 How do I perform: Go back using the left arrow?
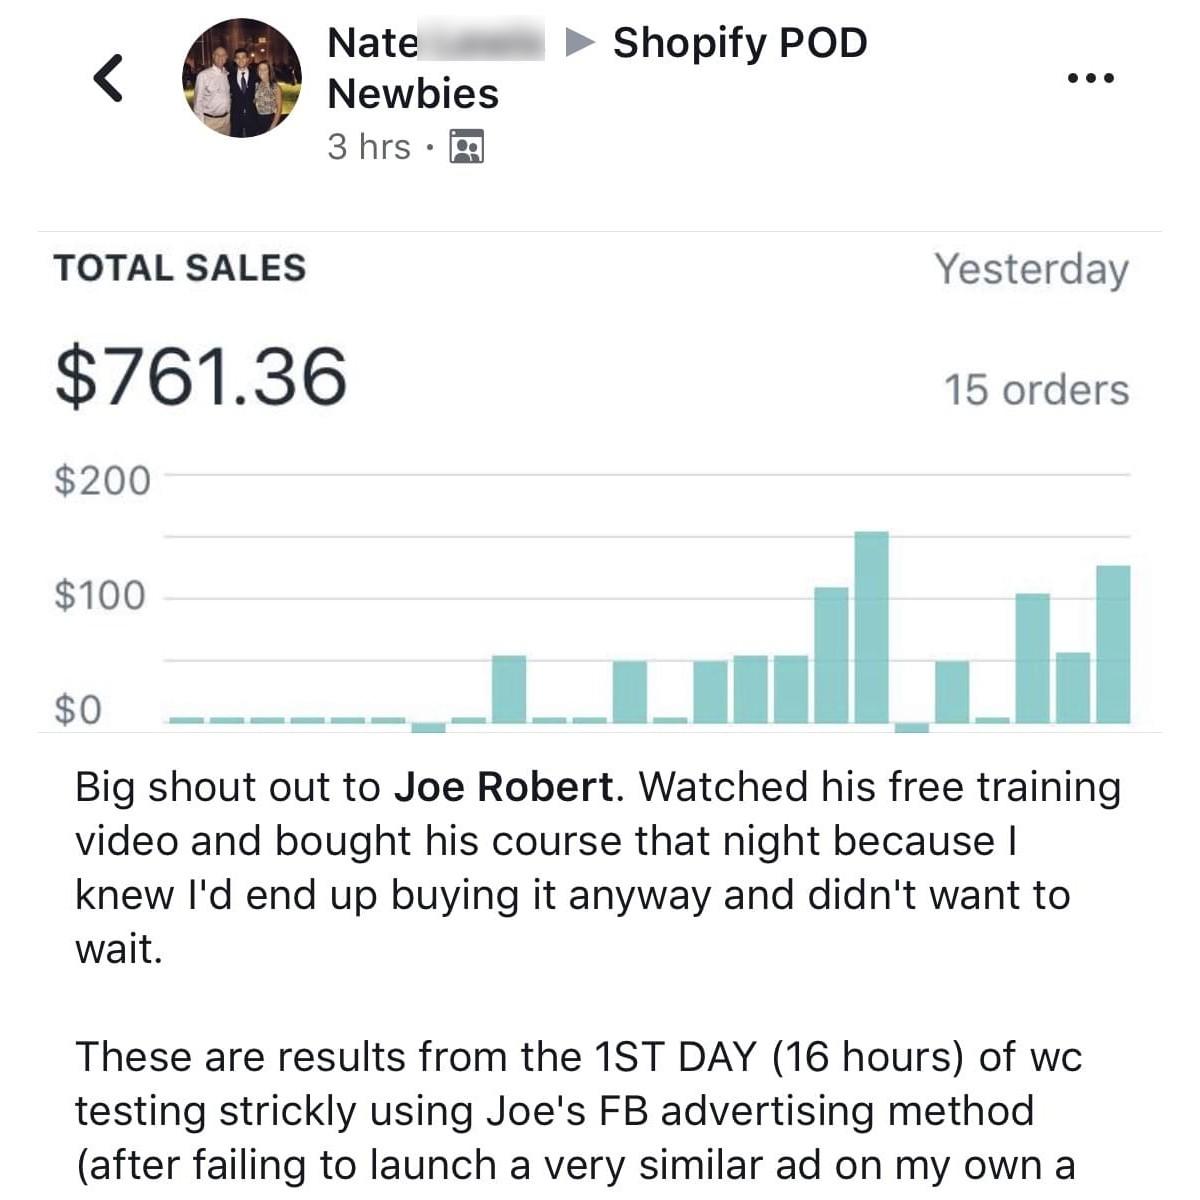click(108, 78)
